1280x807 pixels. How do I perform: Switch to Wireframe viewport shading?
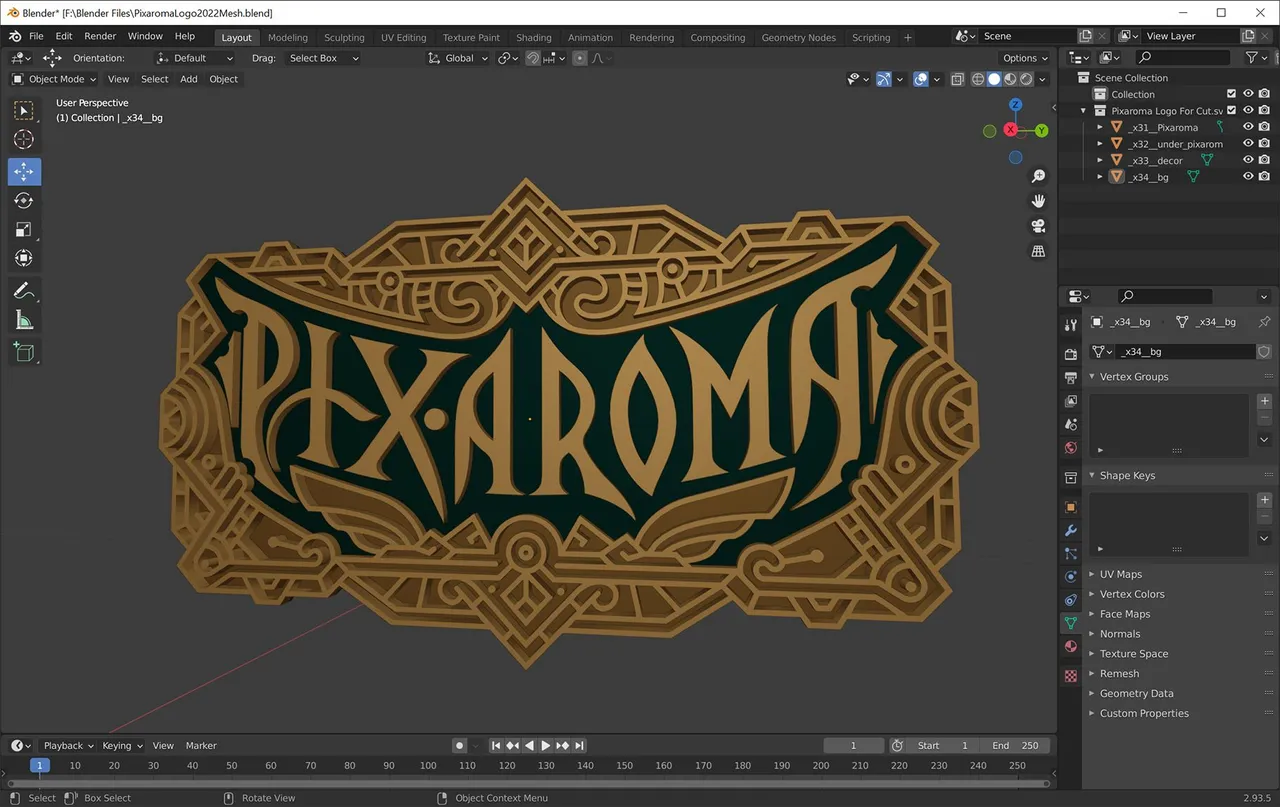click(x=978, y=79)
